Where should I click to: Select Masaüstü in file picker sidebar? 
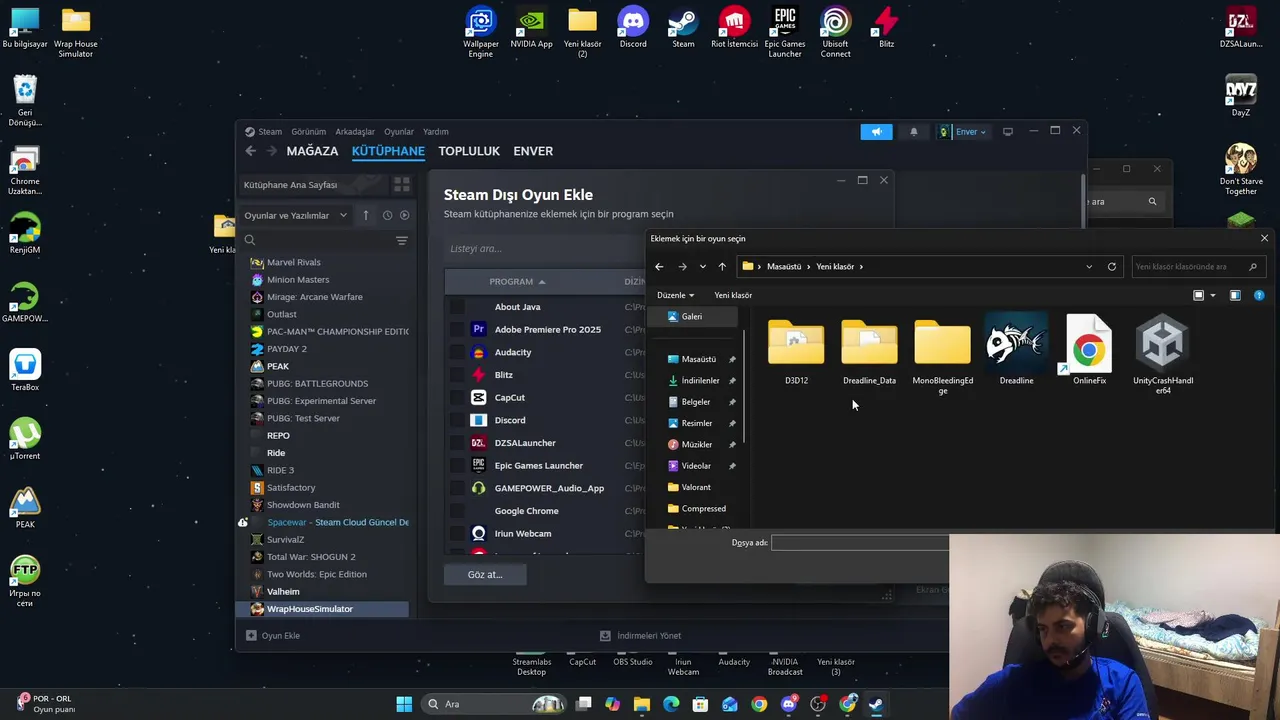pos(699,359)
